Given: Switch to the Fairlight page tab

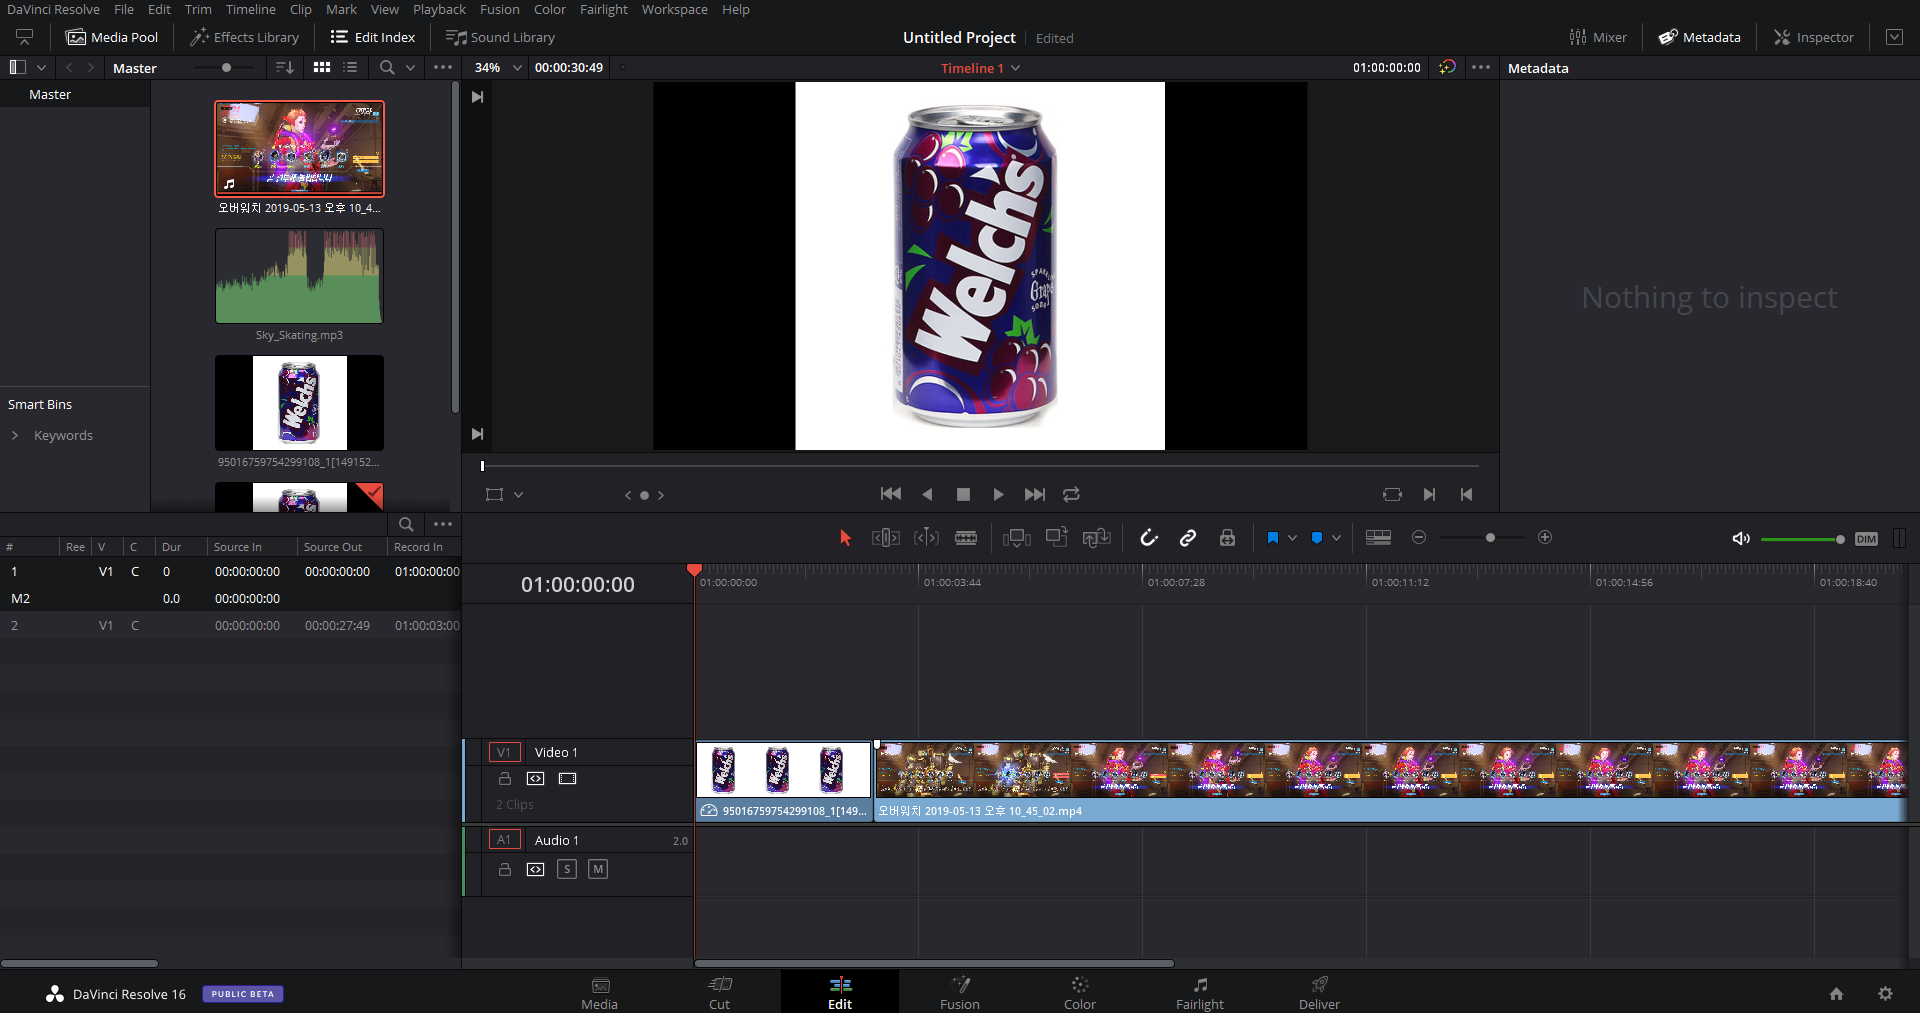Looking at the screenshot, I should click(x=1199, y=993).
